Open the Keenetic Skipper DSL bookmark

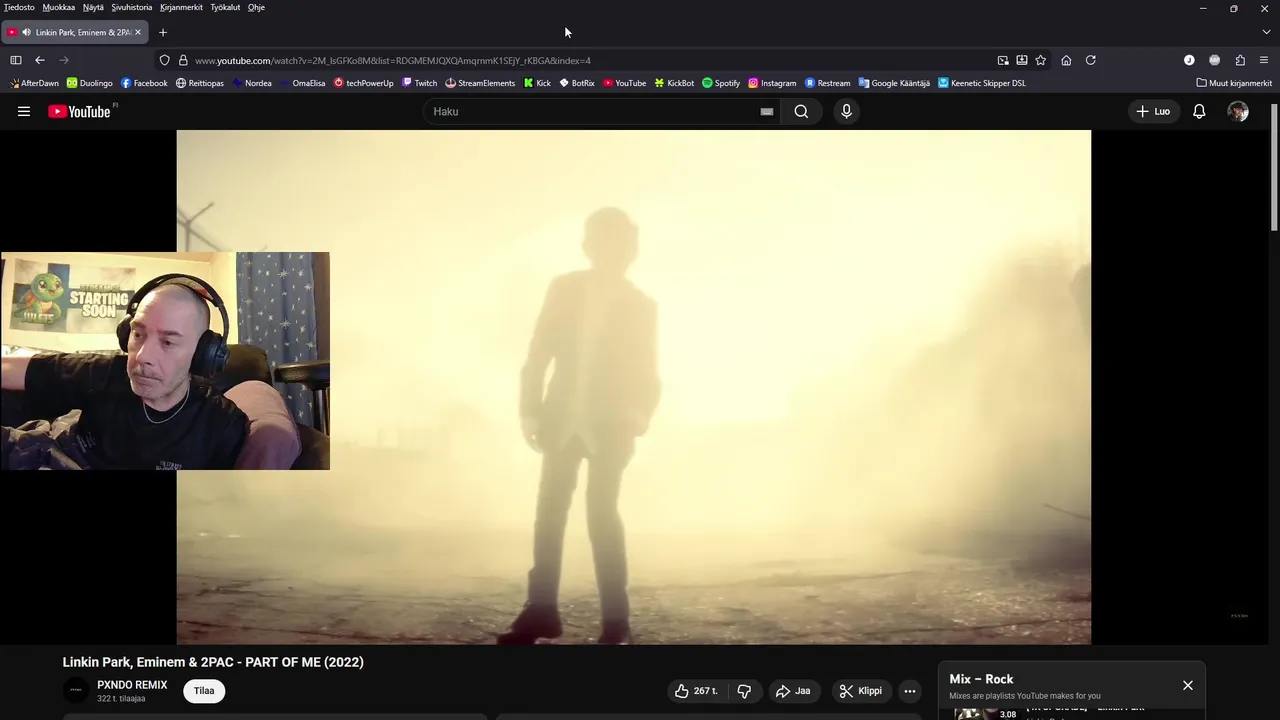(982, 83)
